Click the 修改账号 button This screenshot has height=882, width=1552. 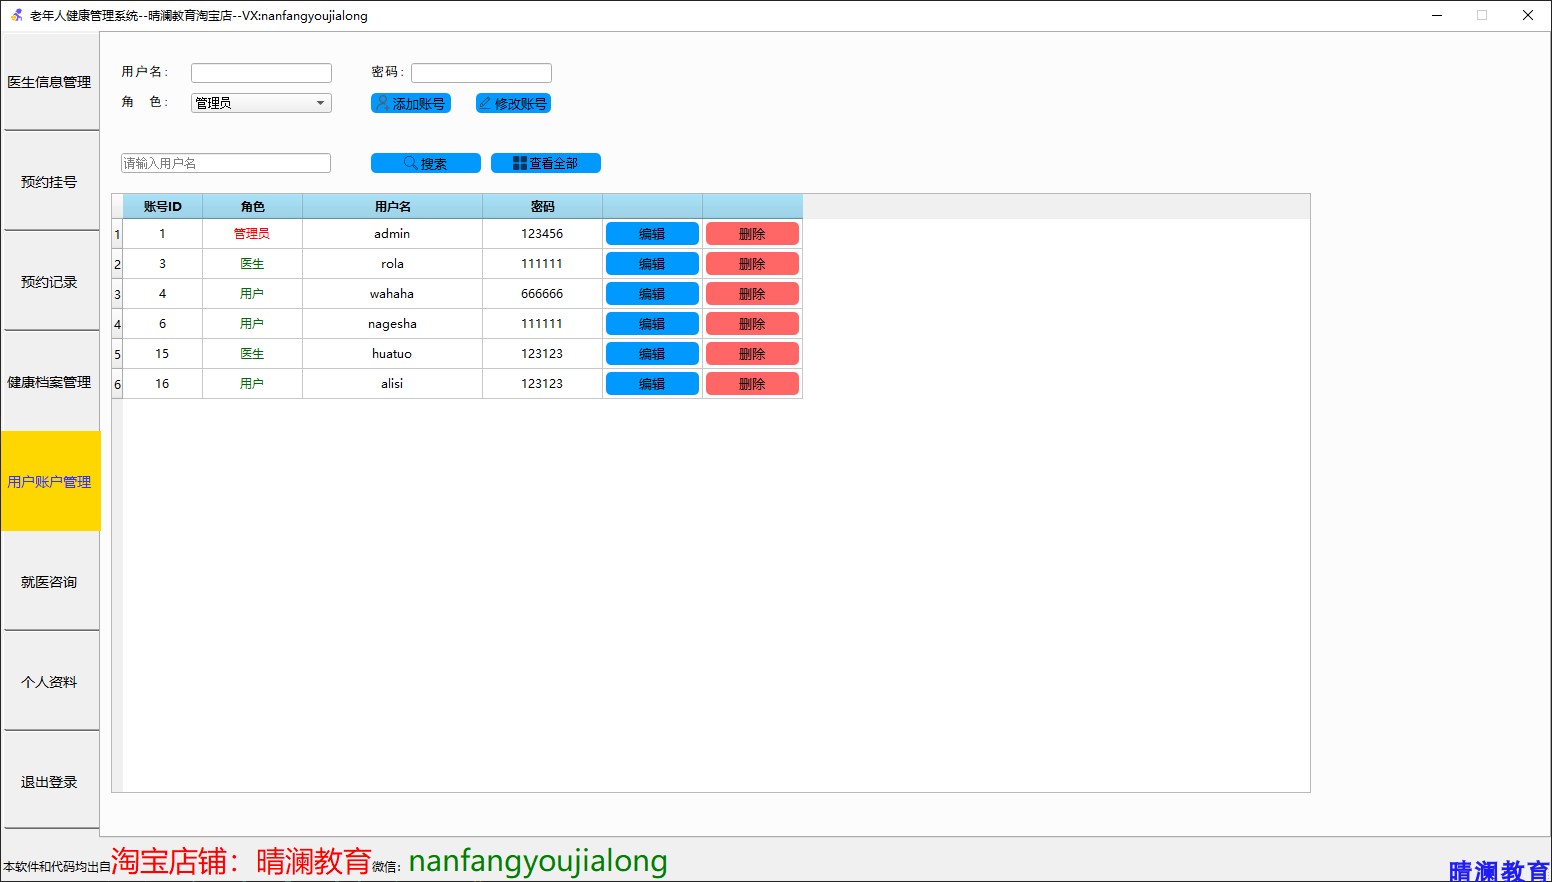(x=513, y=103)
